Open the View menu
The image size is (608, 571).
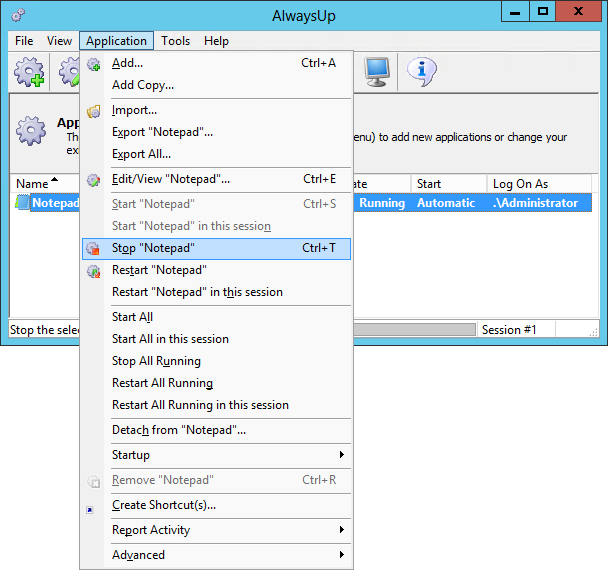coord(59,41)
